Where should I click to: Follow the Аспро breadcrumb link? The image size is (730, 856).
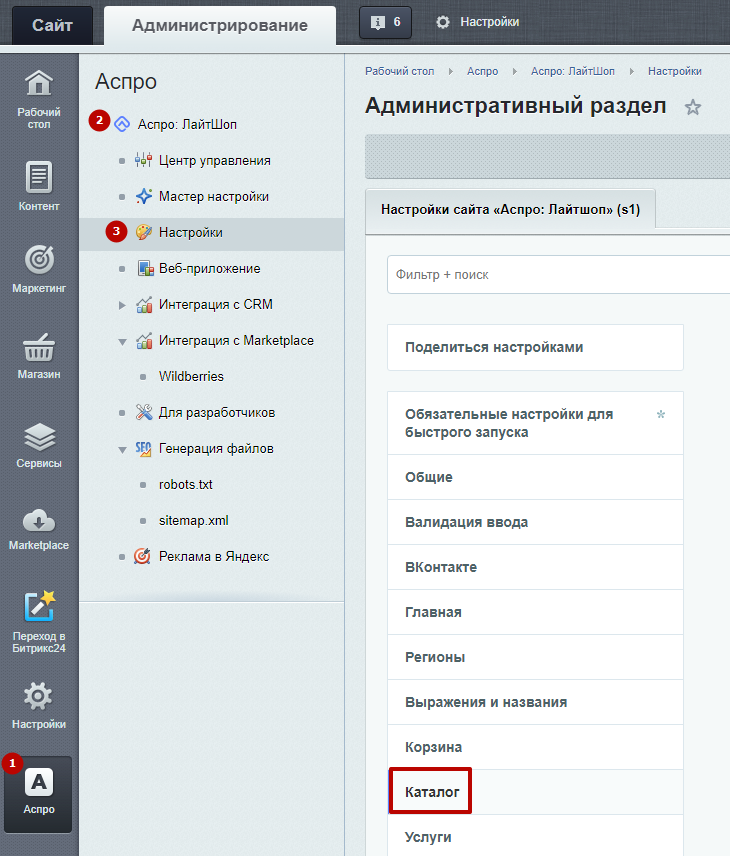[483, 71]
